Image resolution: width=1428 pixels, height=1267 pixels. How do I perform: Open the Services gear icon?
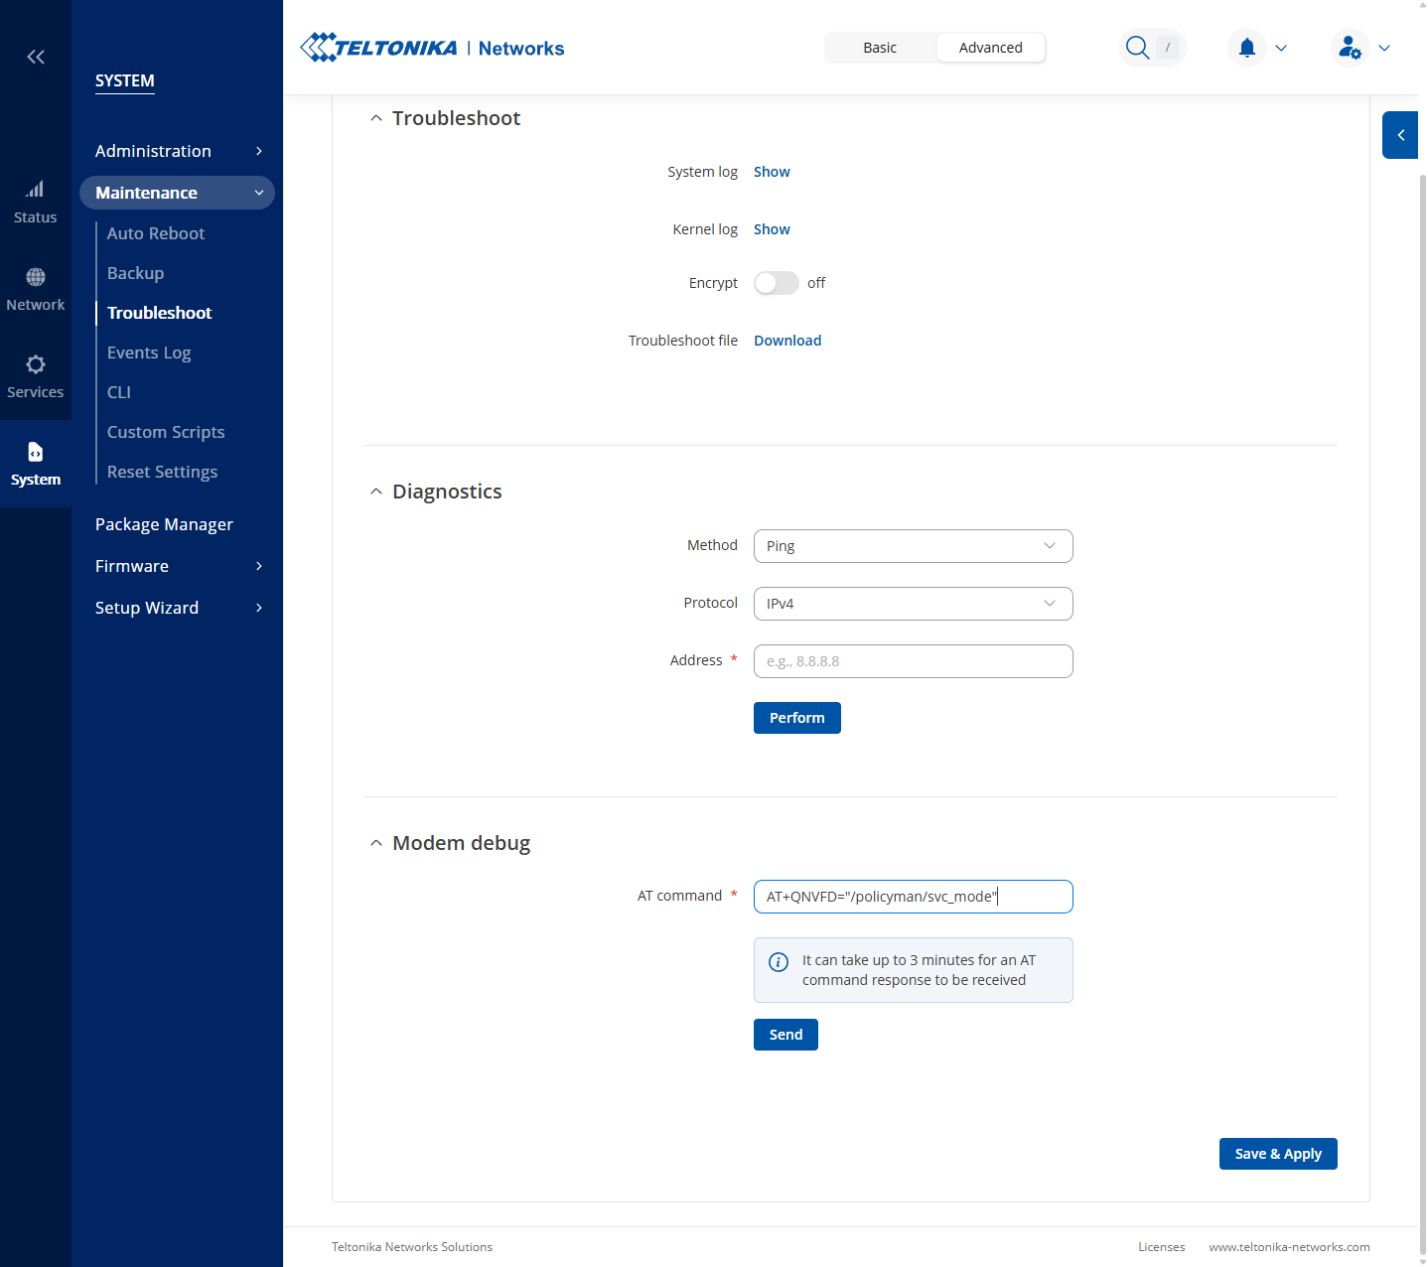tap(35, 364)
